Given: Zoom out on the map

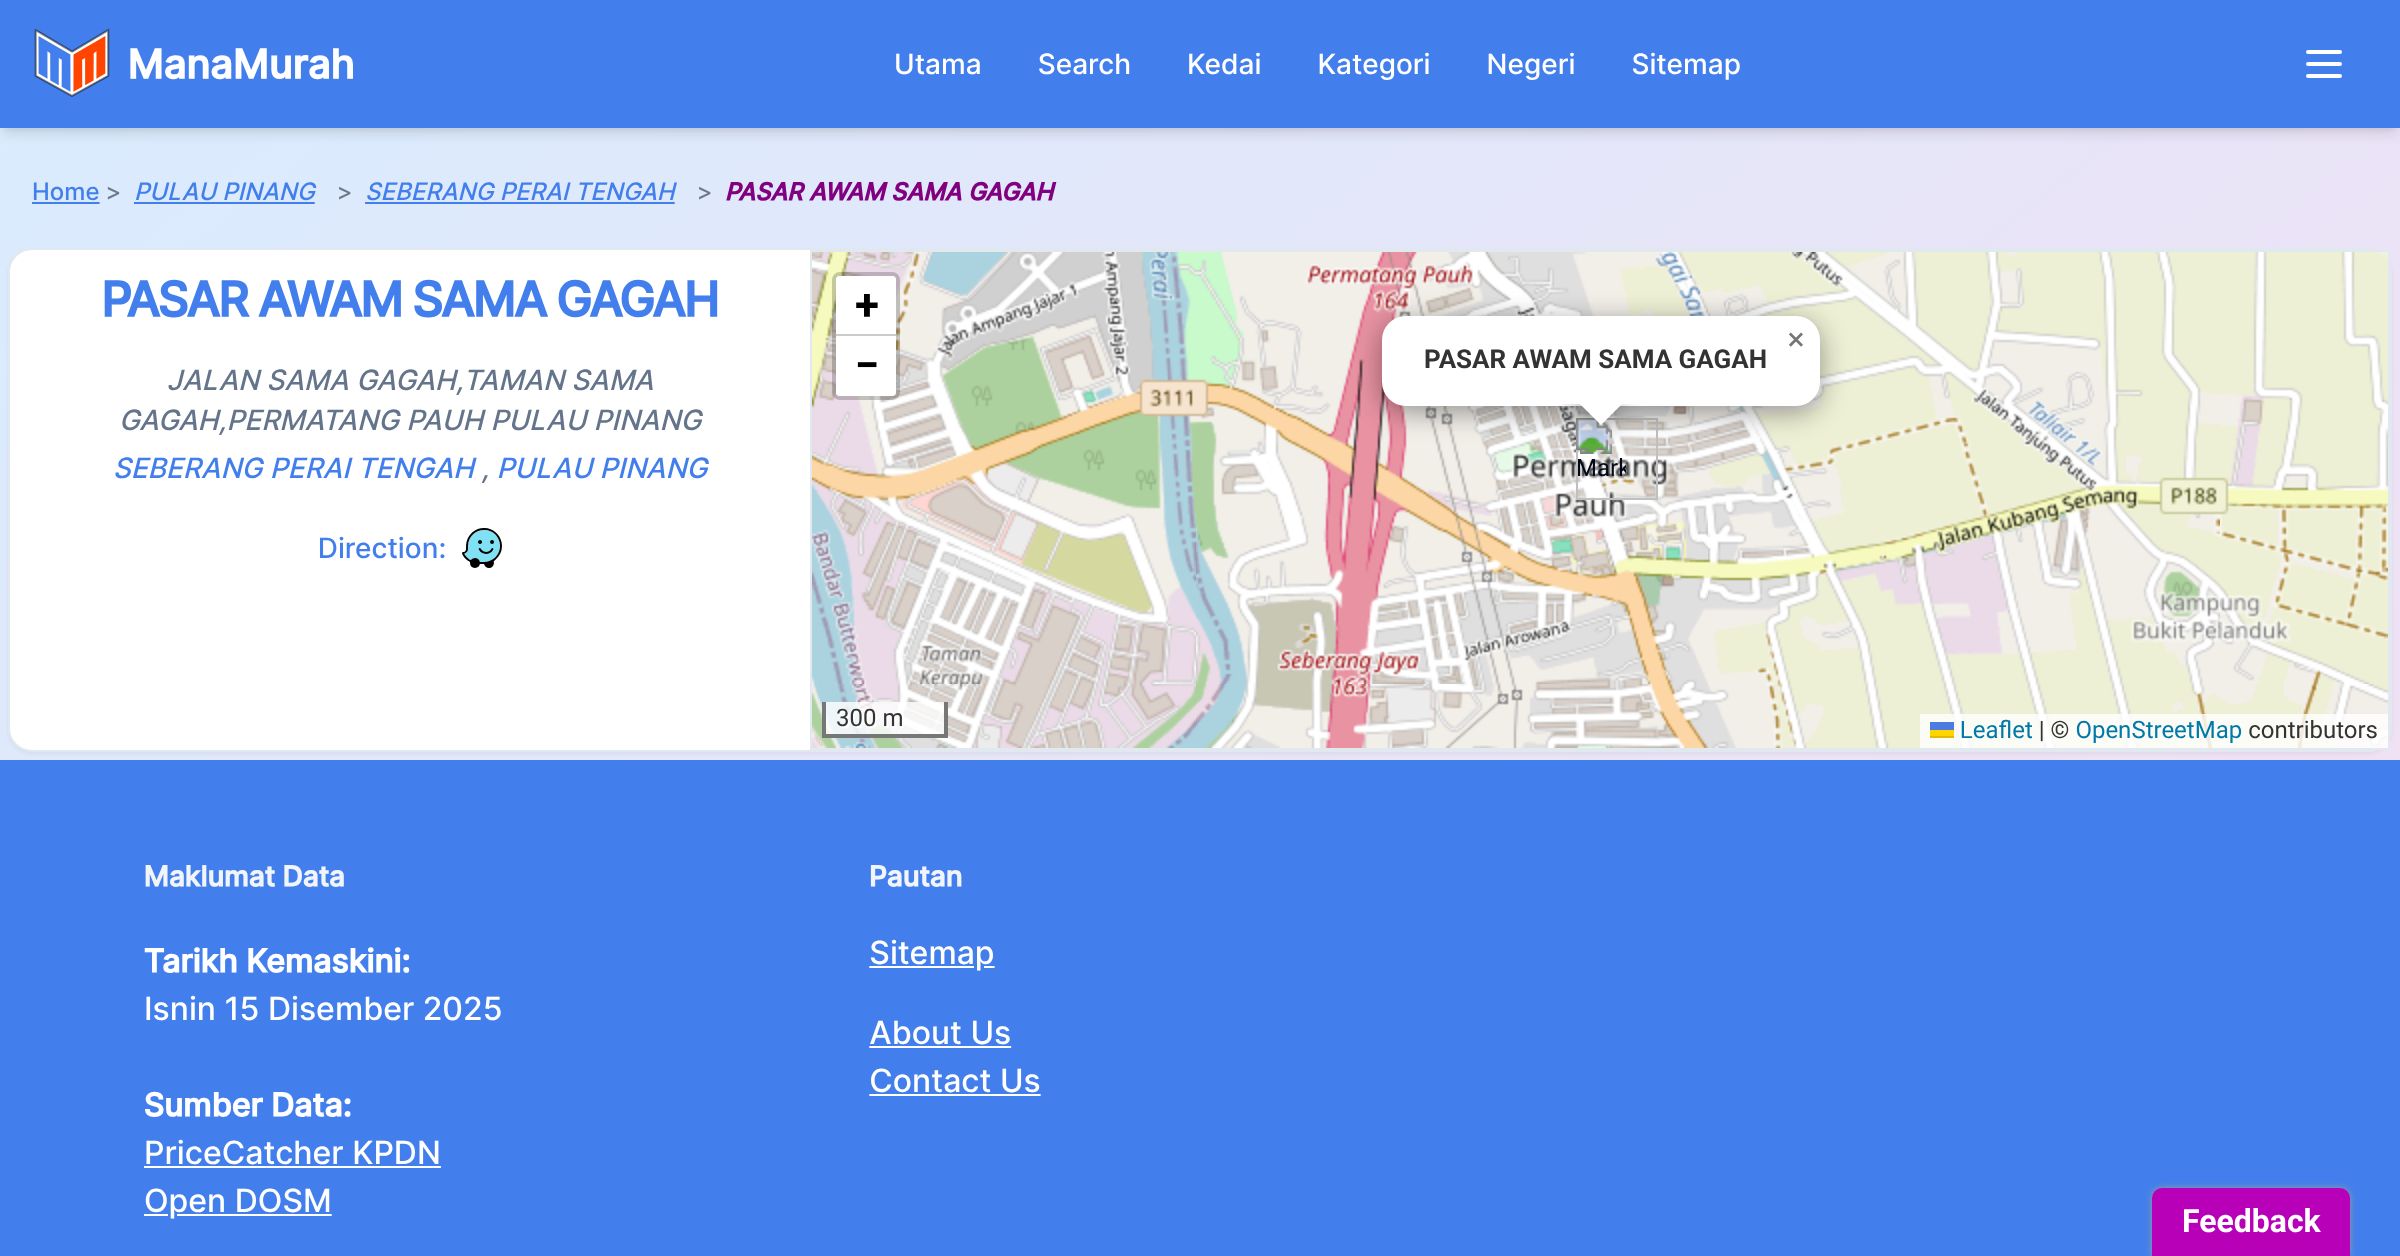Looking at the screenshot, I should (x=866, y=365).
